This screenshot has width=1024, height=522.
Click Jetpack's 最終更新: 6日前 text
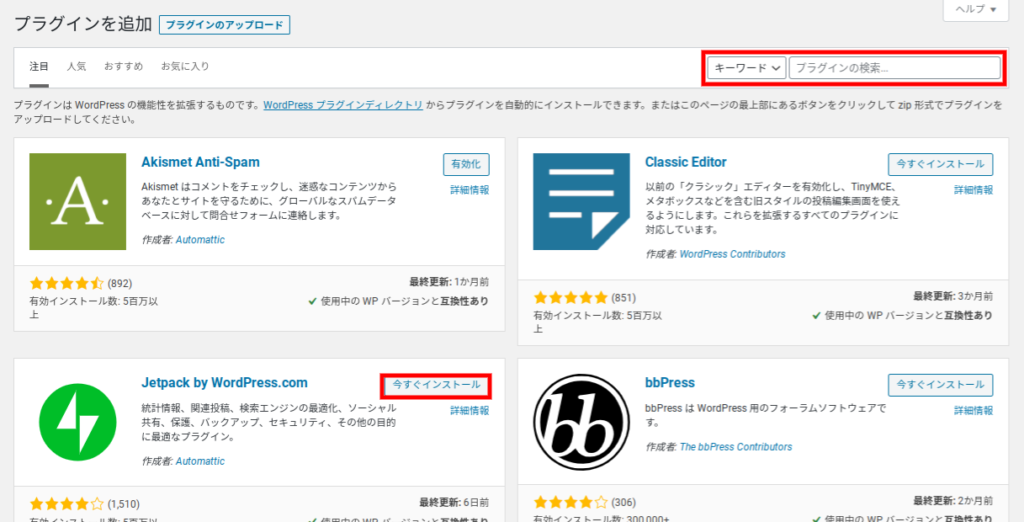pyautogui.click(x=454, y=503)
